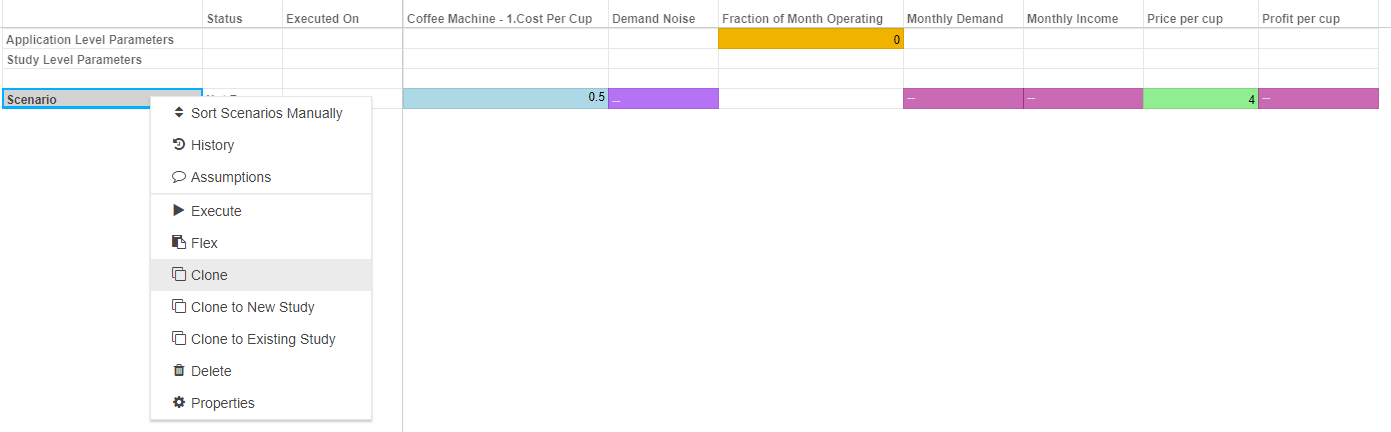Click the Monthly Demand column header
Screen dimensions: 1391x432
955,19
